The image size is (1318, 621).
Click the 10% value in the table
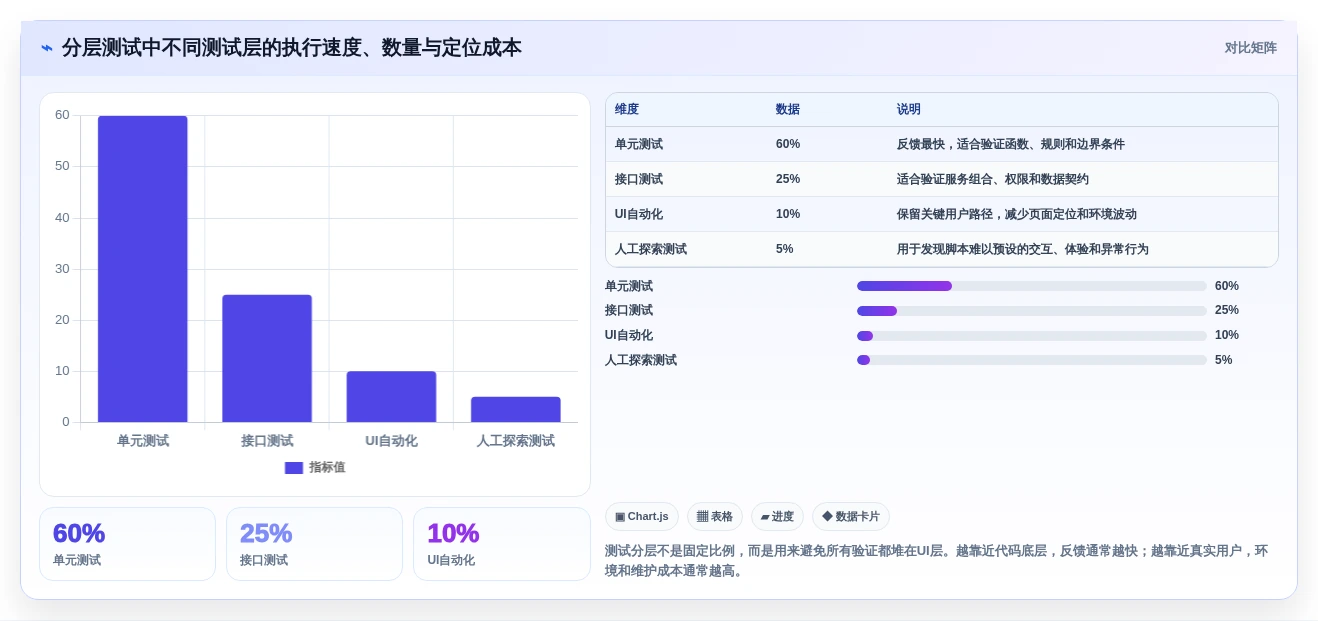click(788, 214)
